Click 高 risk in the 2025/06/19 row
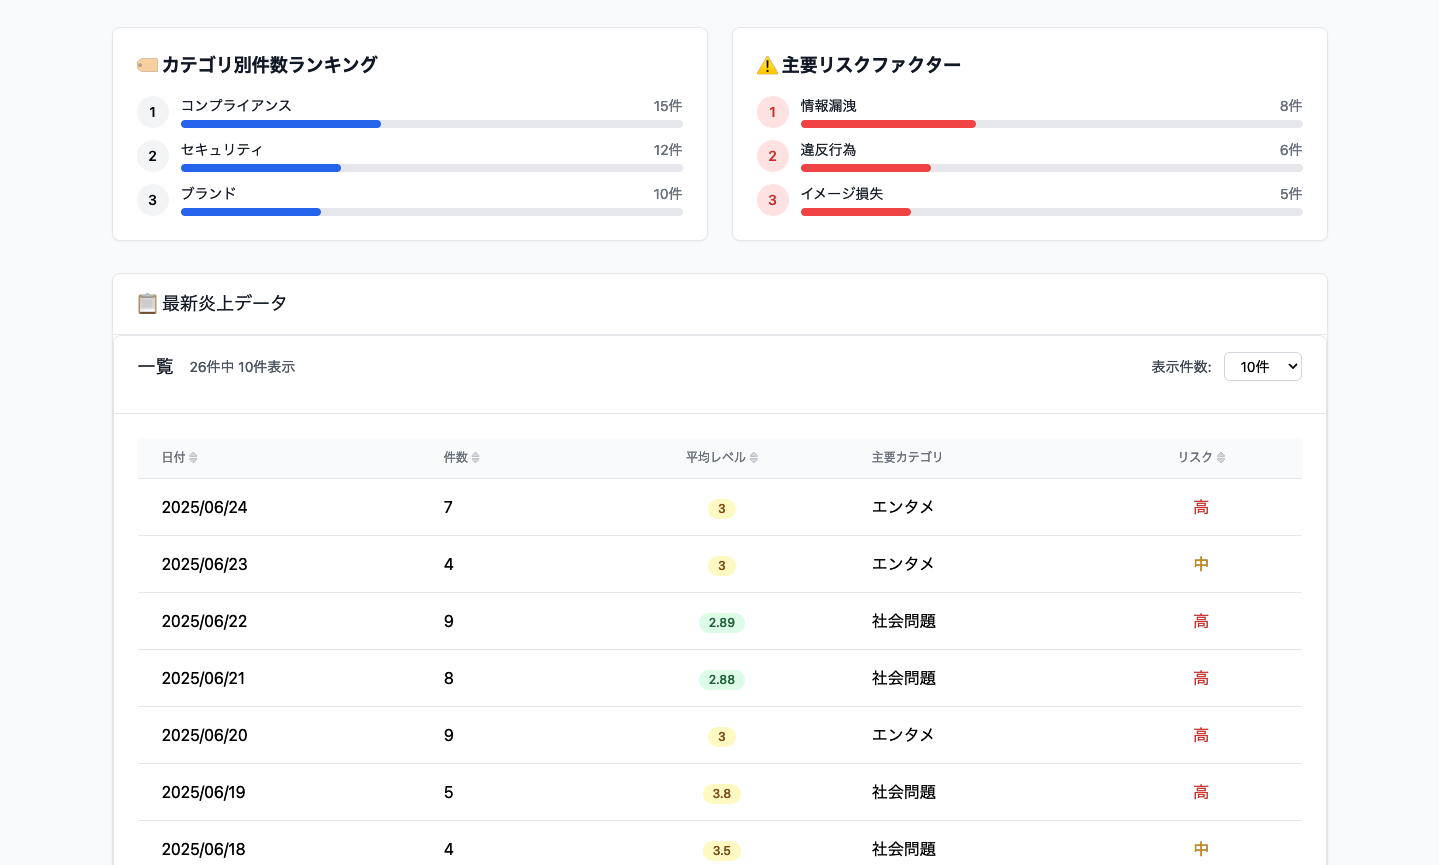 (x=1201, y=792)
